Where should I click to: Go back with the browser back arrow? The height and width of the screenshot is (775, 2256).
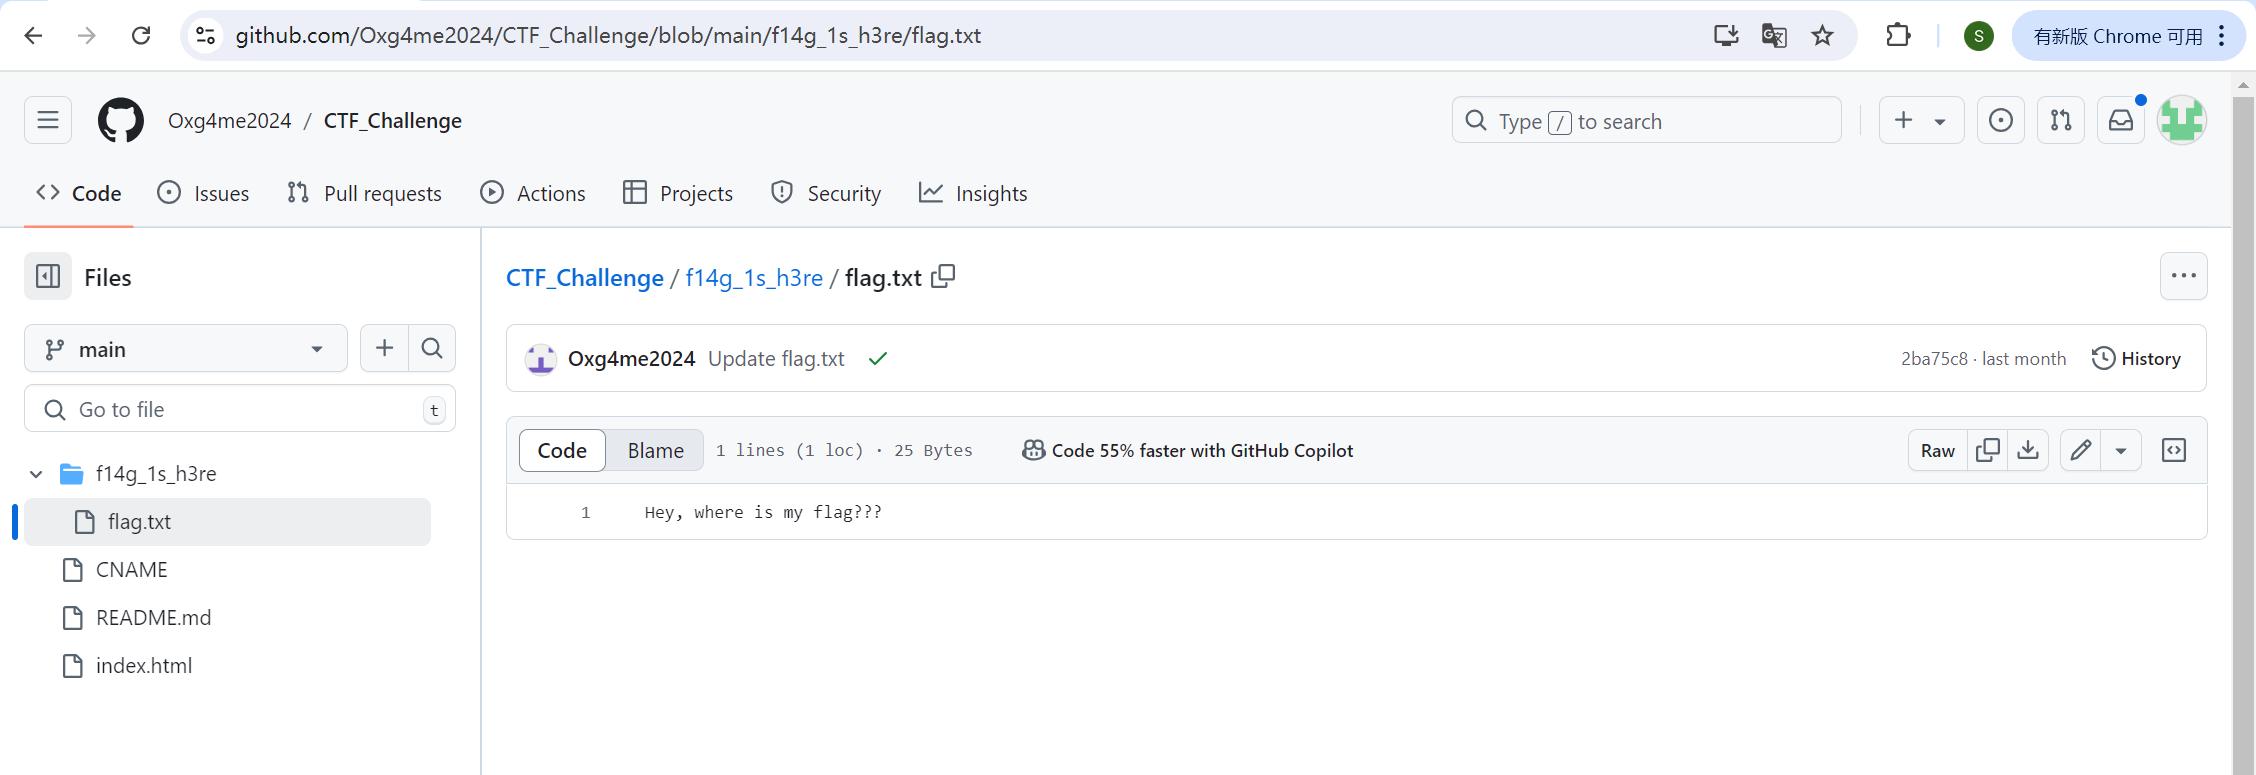pos(33,36)
